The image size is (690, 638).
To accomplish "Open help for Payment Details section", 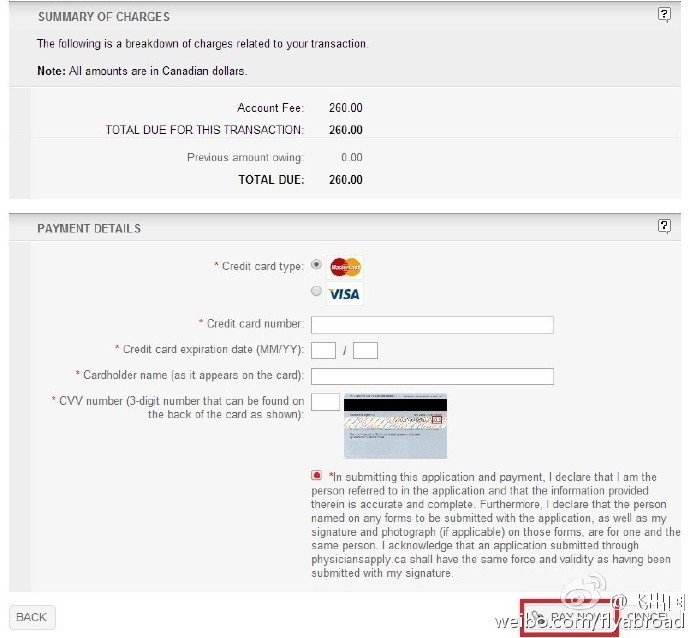I will click(x=664, y=226).
